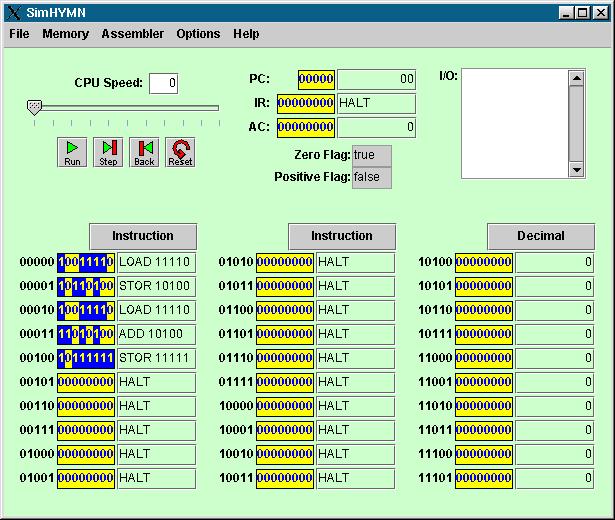Click the binary bits at address 00000
This screenshot has width=615, height=520.
86,262
